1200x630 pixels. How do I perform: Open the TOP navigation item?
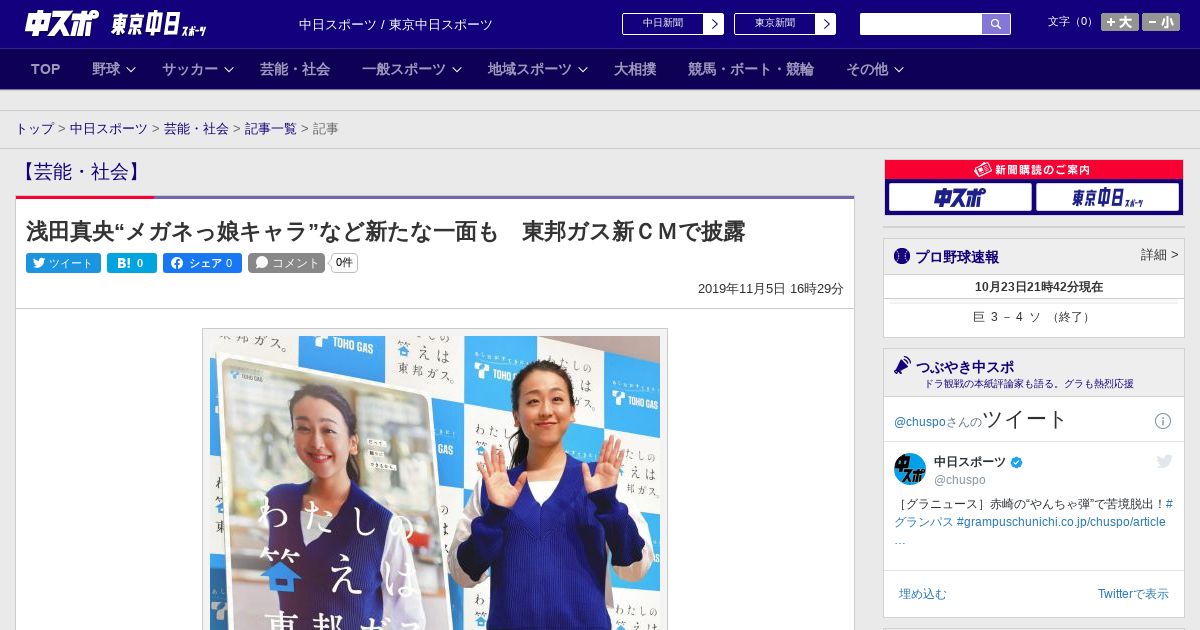click(46, 69)
